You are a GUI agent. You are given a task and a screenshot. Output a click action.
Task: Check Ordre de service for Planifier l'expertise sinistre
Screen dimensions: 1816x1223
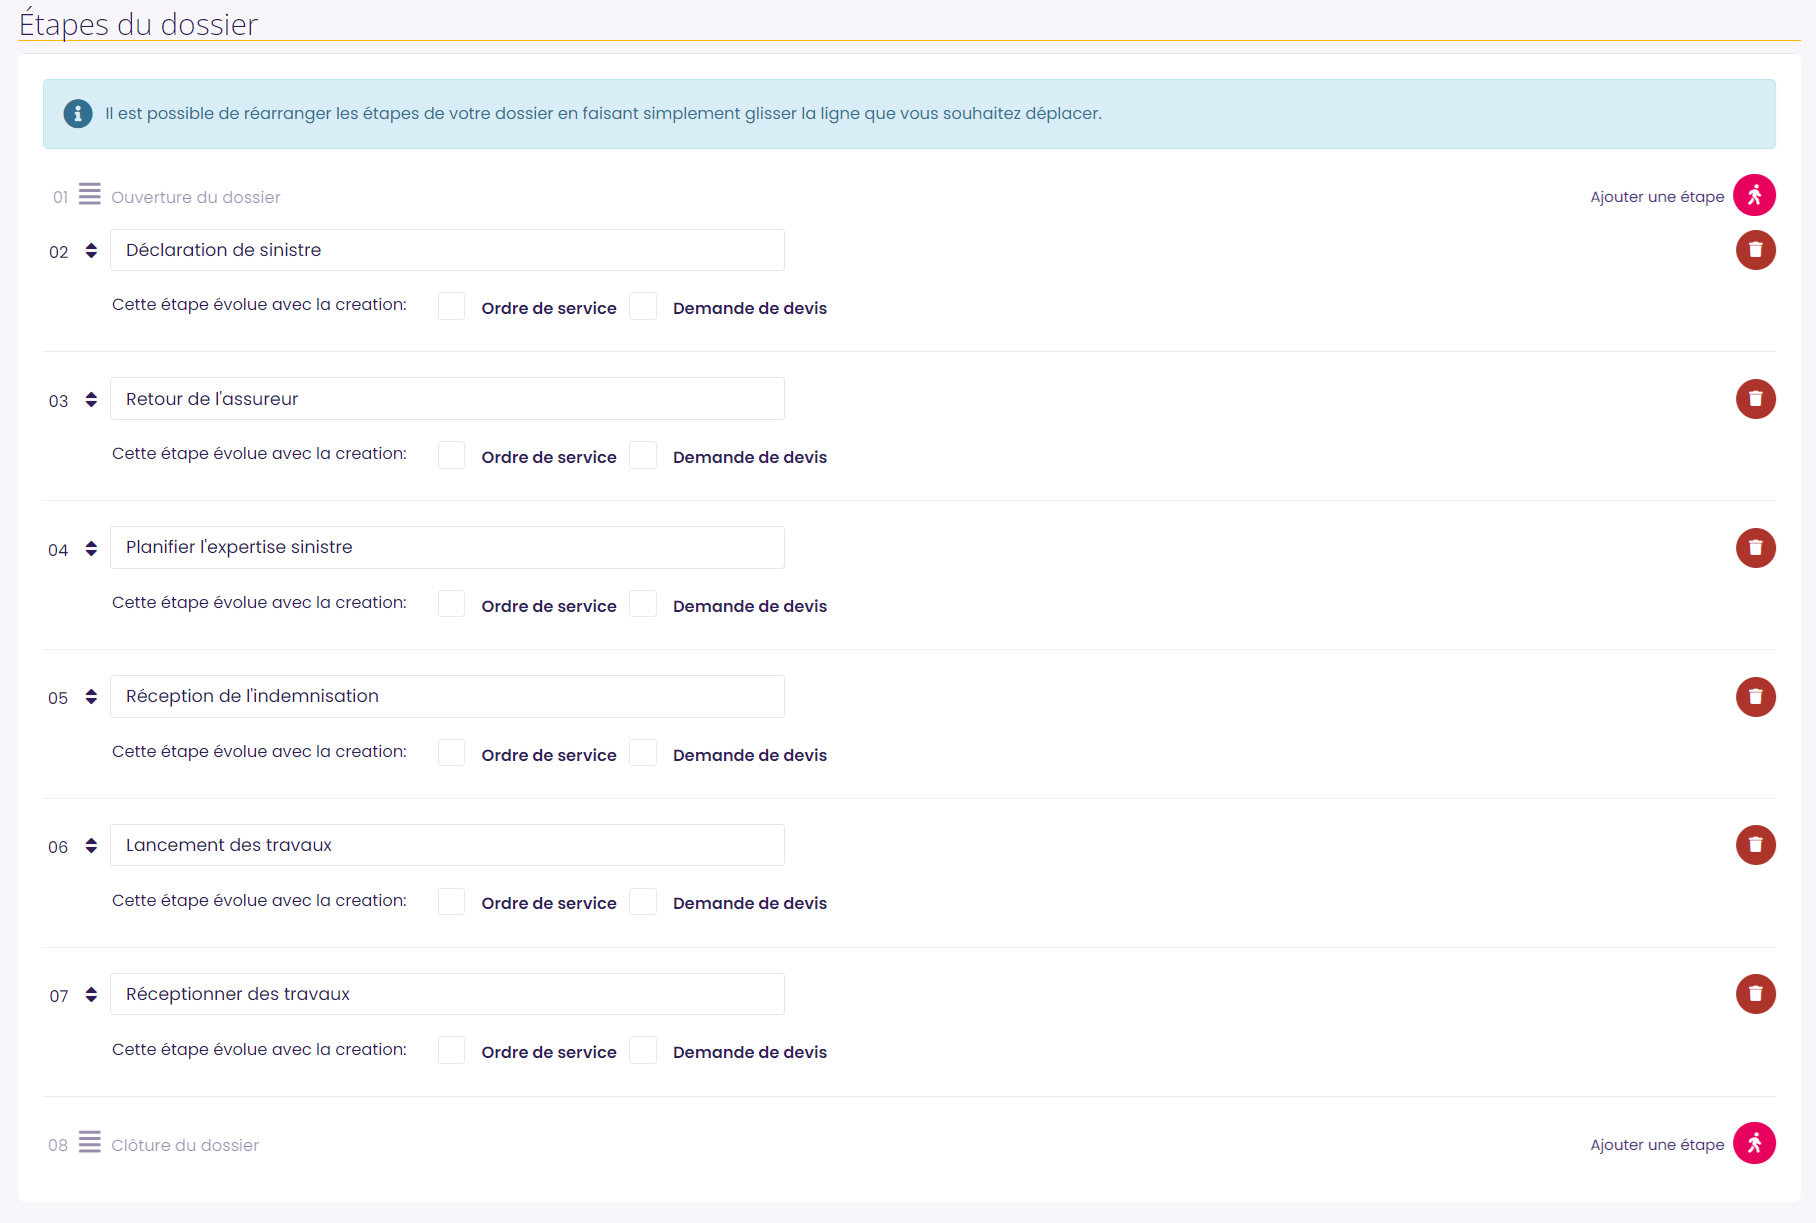tap(451, 604)
